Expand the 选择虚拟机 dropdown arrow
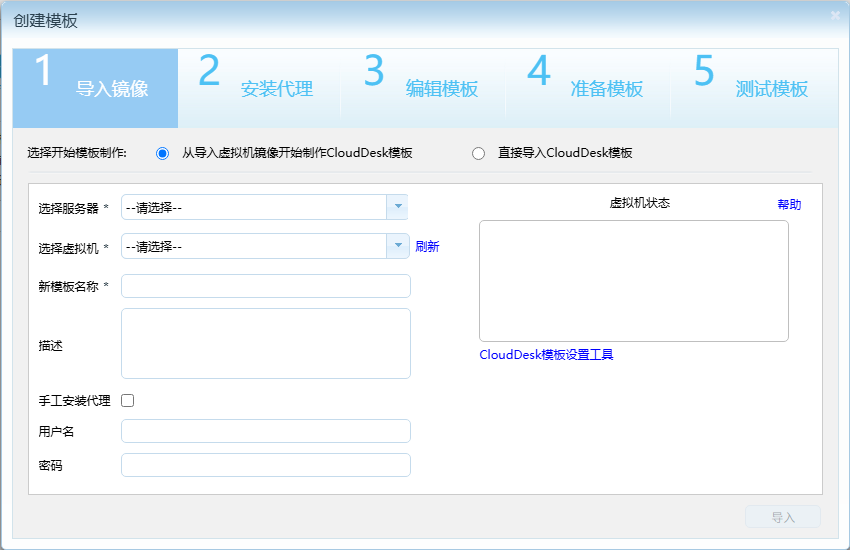Image resolution: width=850 pixels, height=550 pixels. 398,246
